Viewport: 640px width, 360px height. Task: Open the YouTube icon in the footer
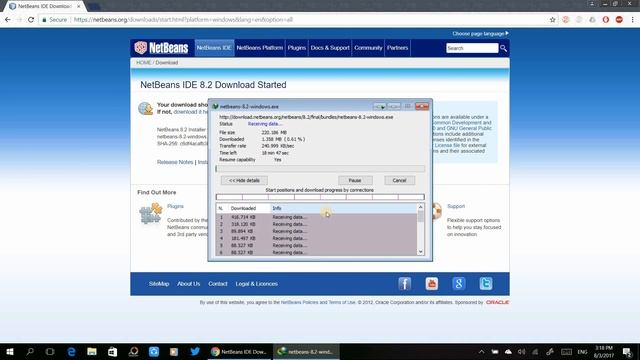(x=431, y=284)
